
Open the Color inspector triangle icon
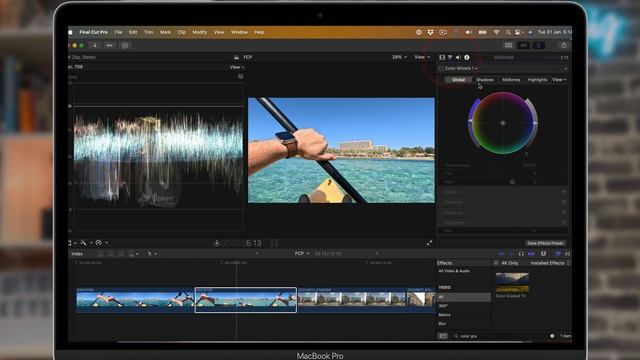click(x=450, y=58)
